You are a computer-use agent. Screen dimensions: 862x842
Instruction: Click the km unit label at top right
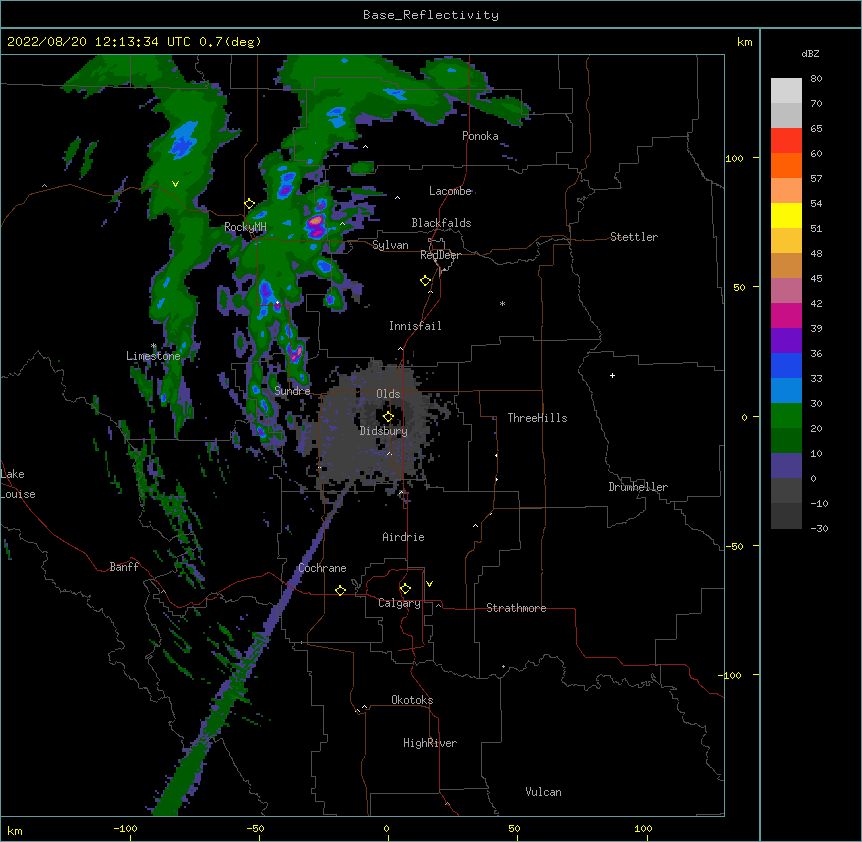744,42
